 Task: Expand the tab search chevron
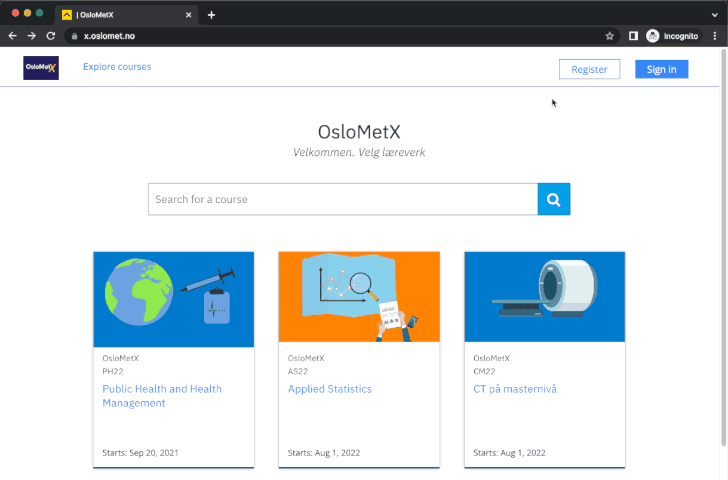714,15
